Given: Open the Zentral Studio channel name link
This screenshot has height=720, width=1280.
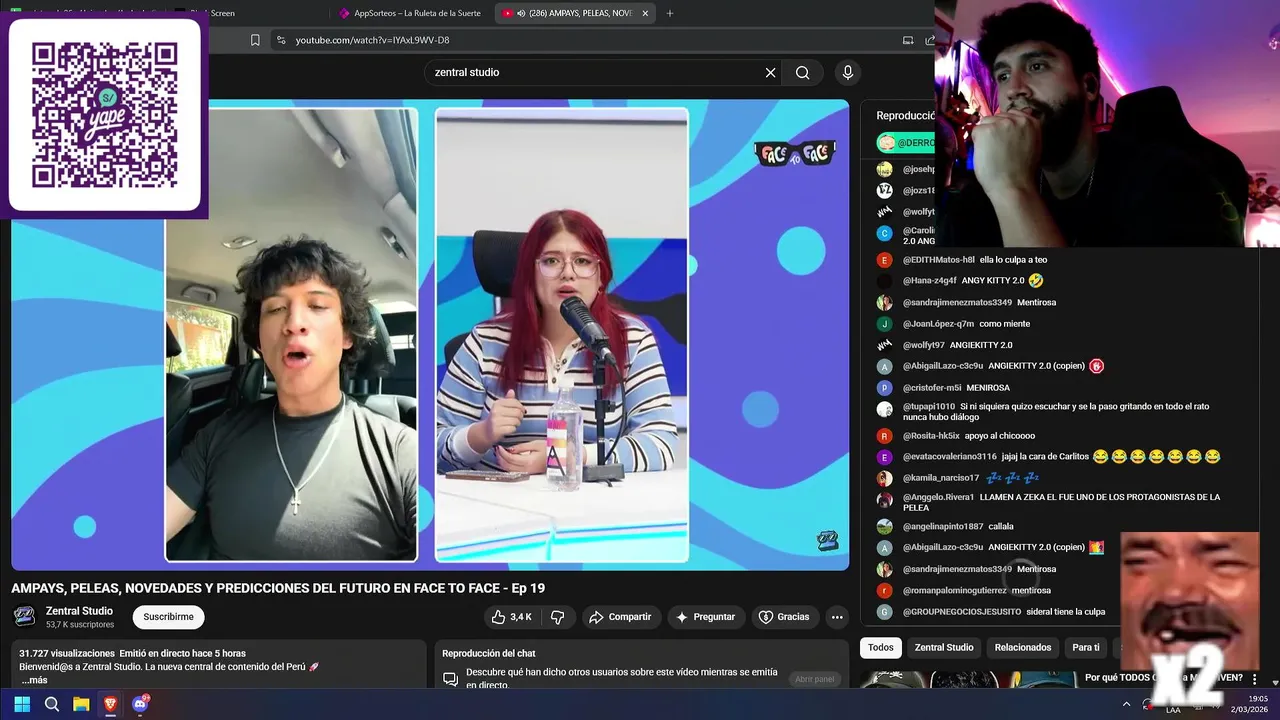Looking at the screenshot, I should coord(79,611).
